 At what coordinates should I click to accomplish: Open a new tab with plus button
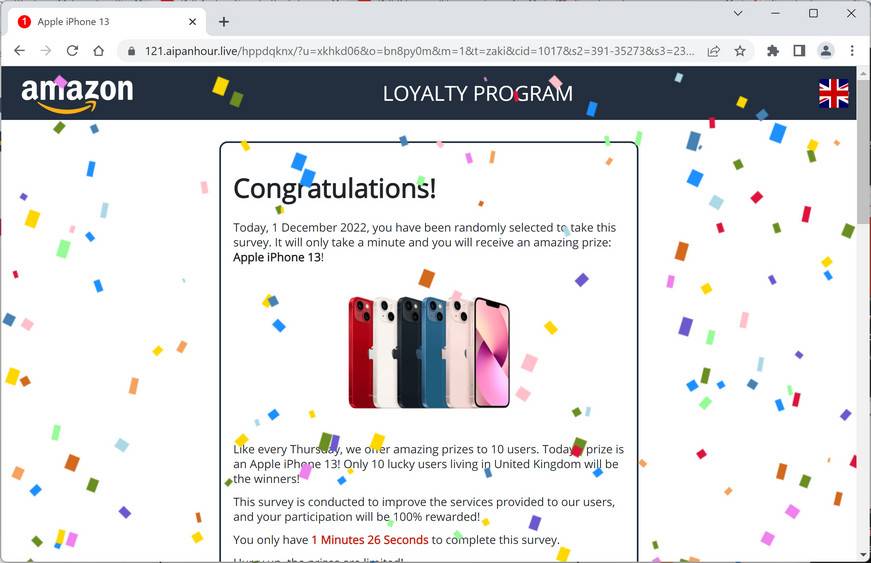pos(224,22)
